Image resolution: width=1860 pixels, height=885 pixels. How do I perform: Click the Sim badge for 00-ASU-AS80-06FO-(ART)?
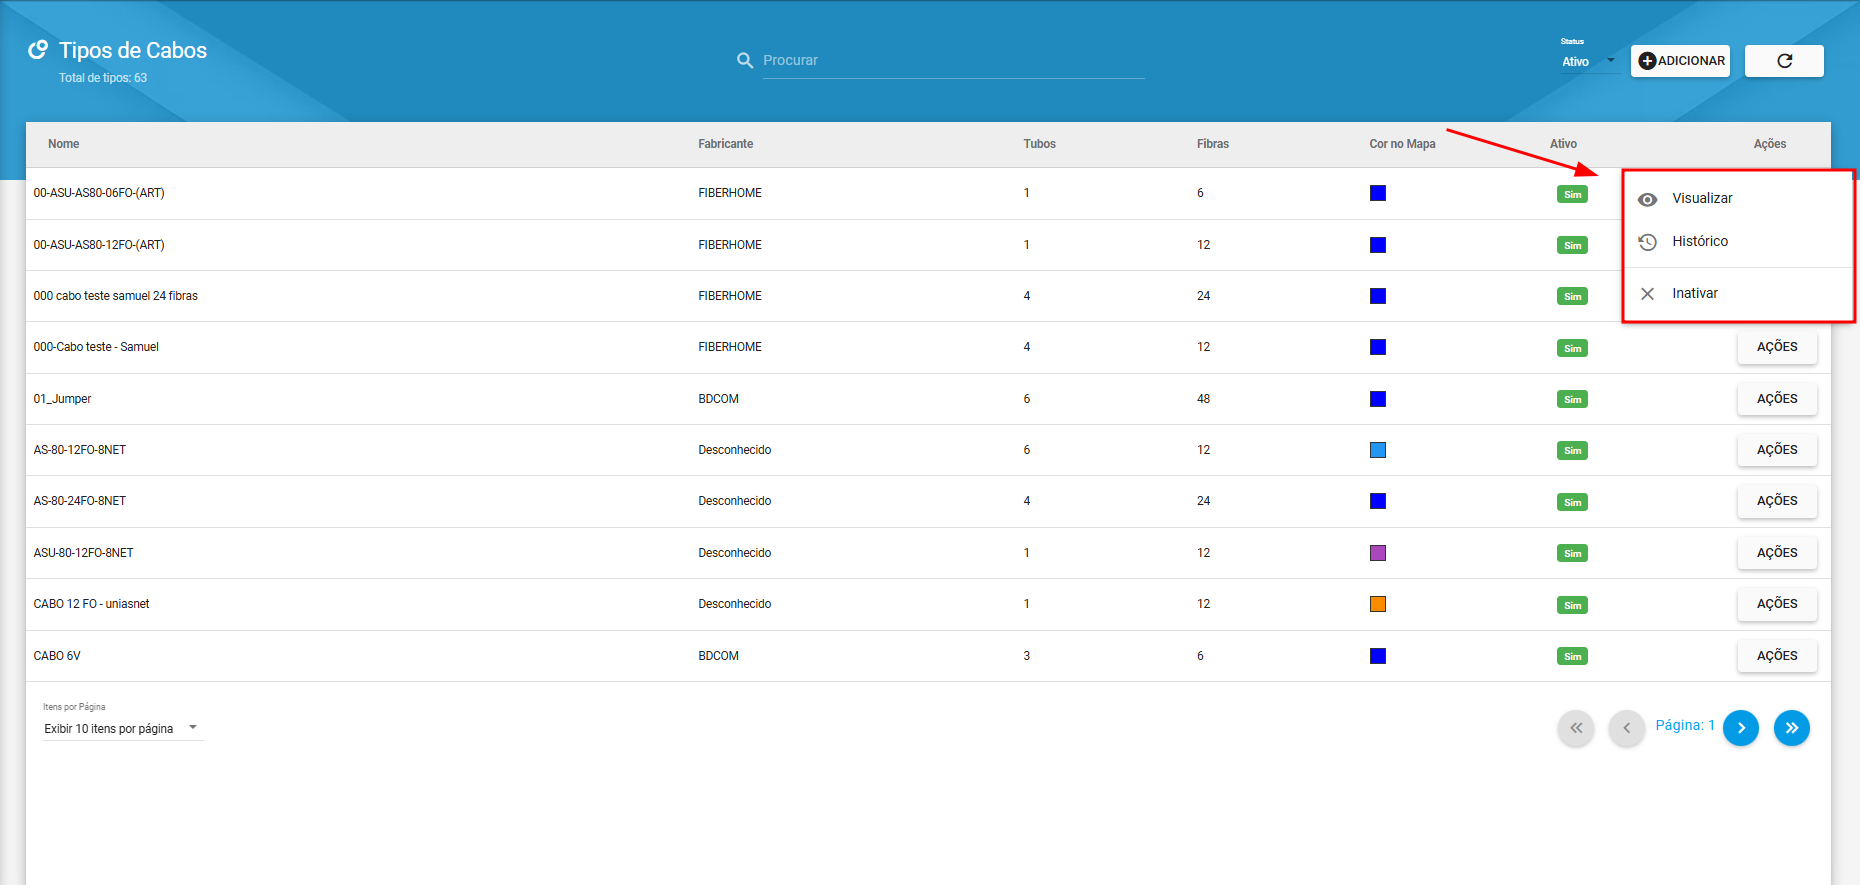[1572, 194]
